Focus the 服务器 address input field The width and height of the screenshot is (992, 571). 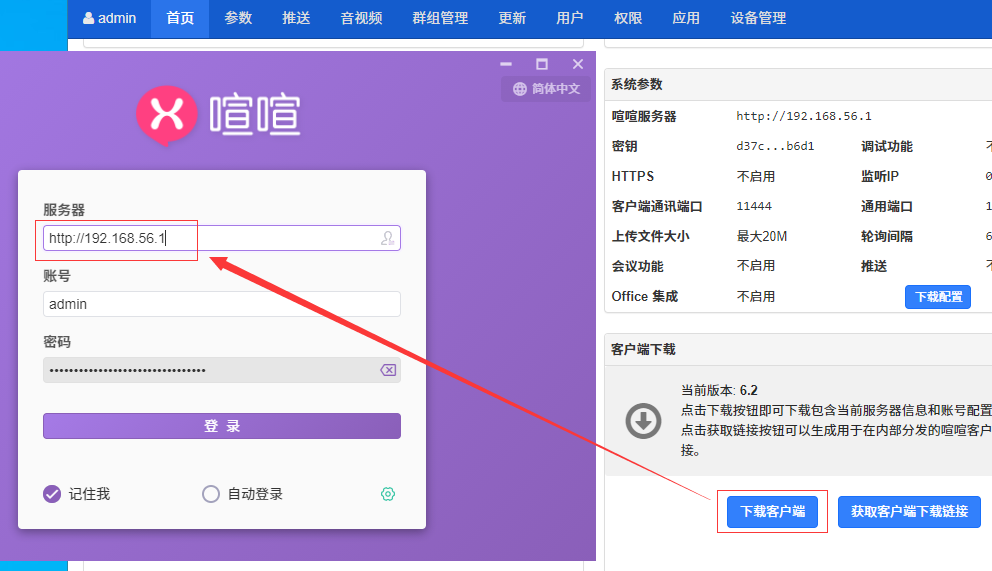pyautogui.click(x=221, y=238)
